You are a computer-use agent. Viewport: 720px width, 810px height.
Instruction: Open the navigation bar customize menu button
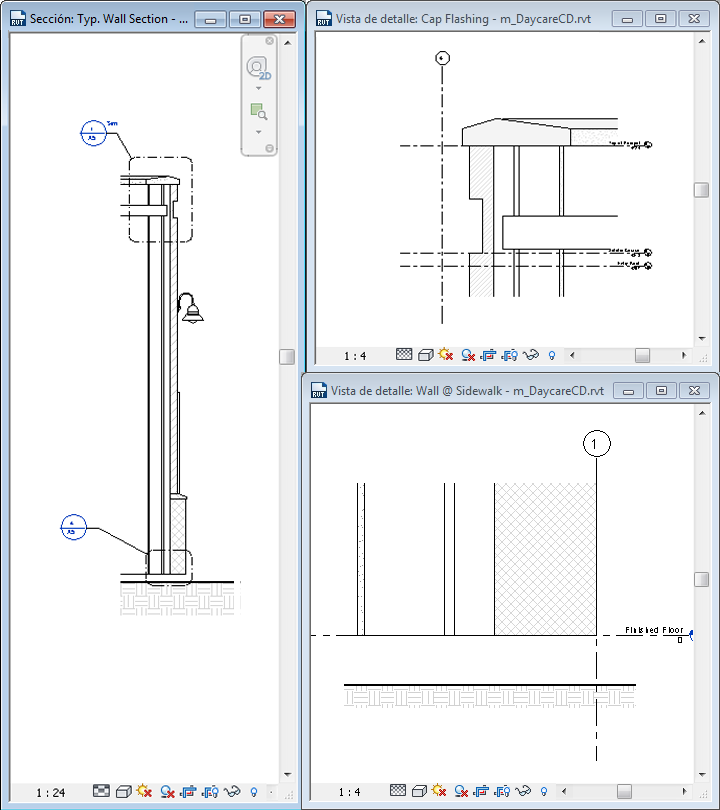click(x=269, y=148)
